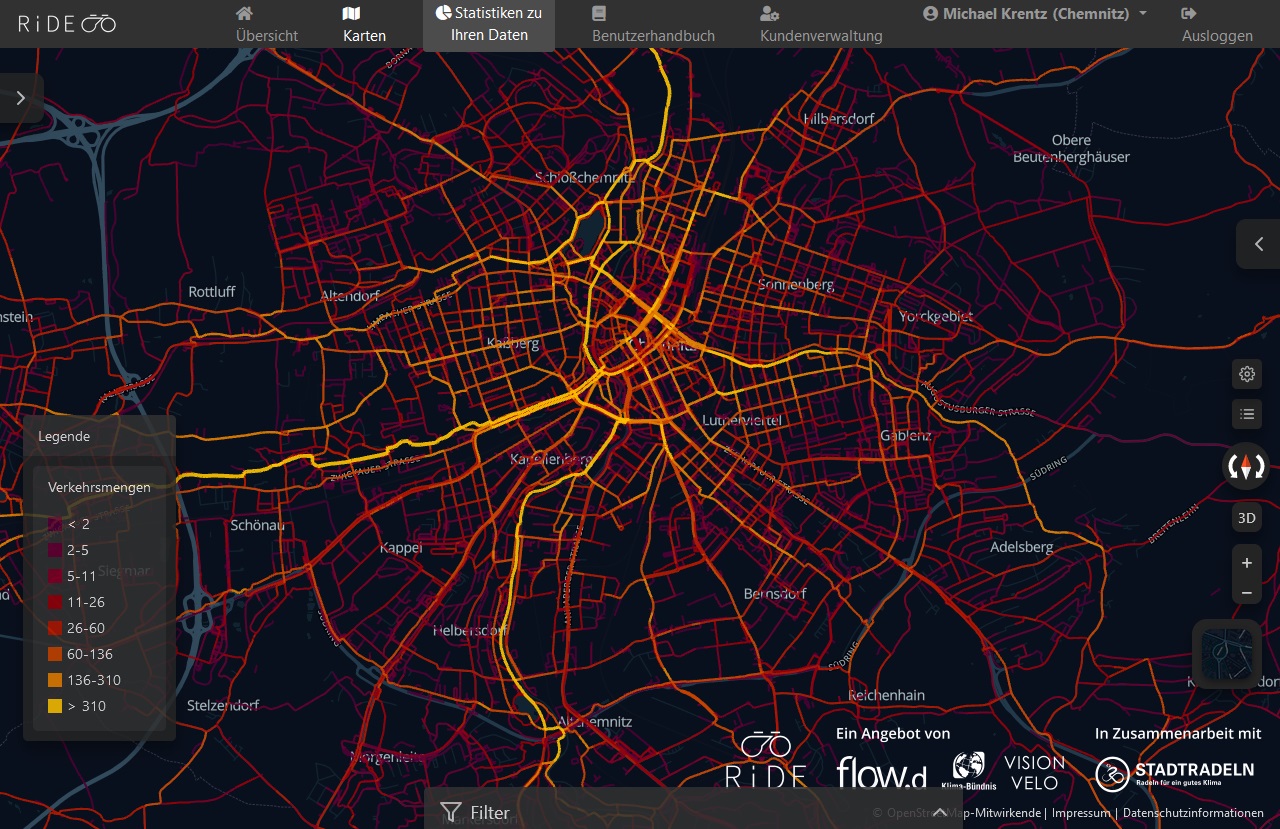Image resolution: width=1280 pixels, height=829 pixels.
Task: Open Datenschutzinformationen link
Action: (x=1193, y=813)
